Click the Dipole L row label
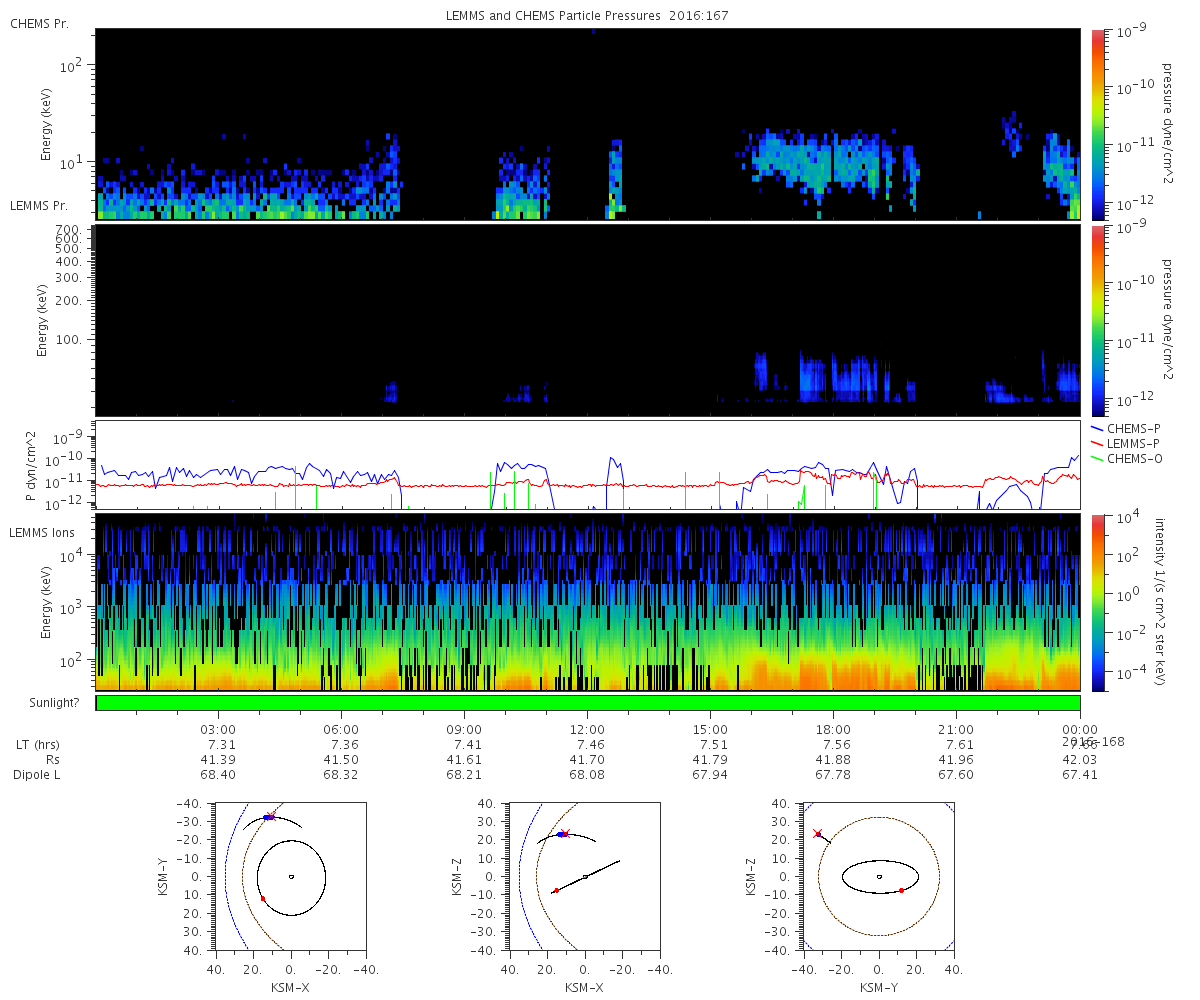1200x1000 pixels. pos(36,775)
